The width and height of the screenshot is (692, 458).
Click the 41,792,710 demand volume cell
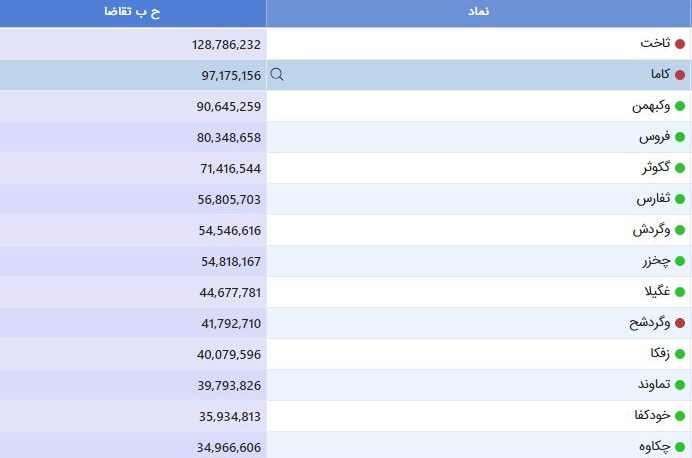[133, 323]
